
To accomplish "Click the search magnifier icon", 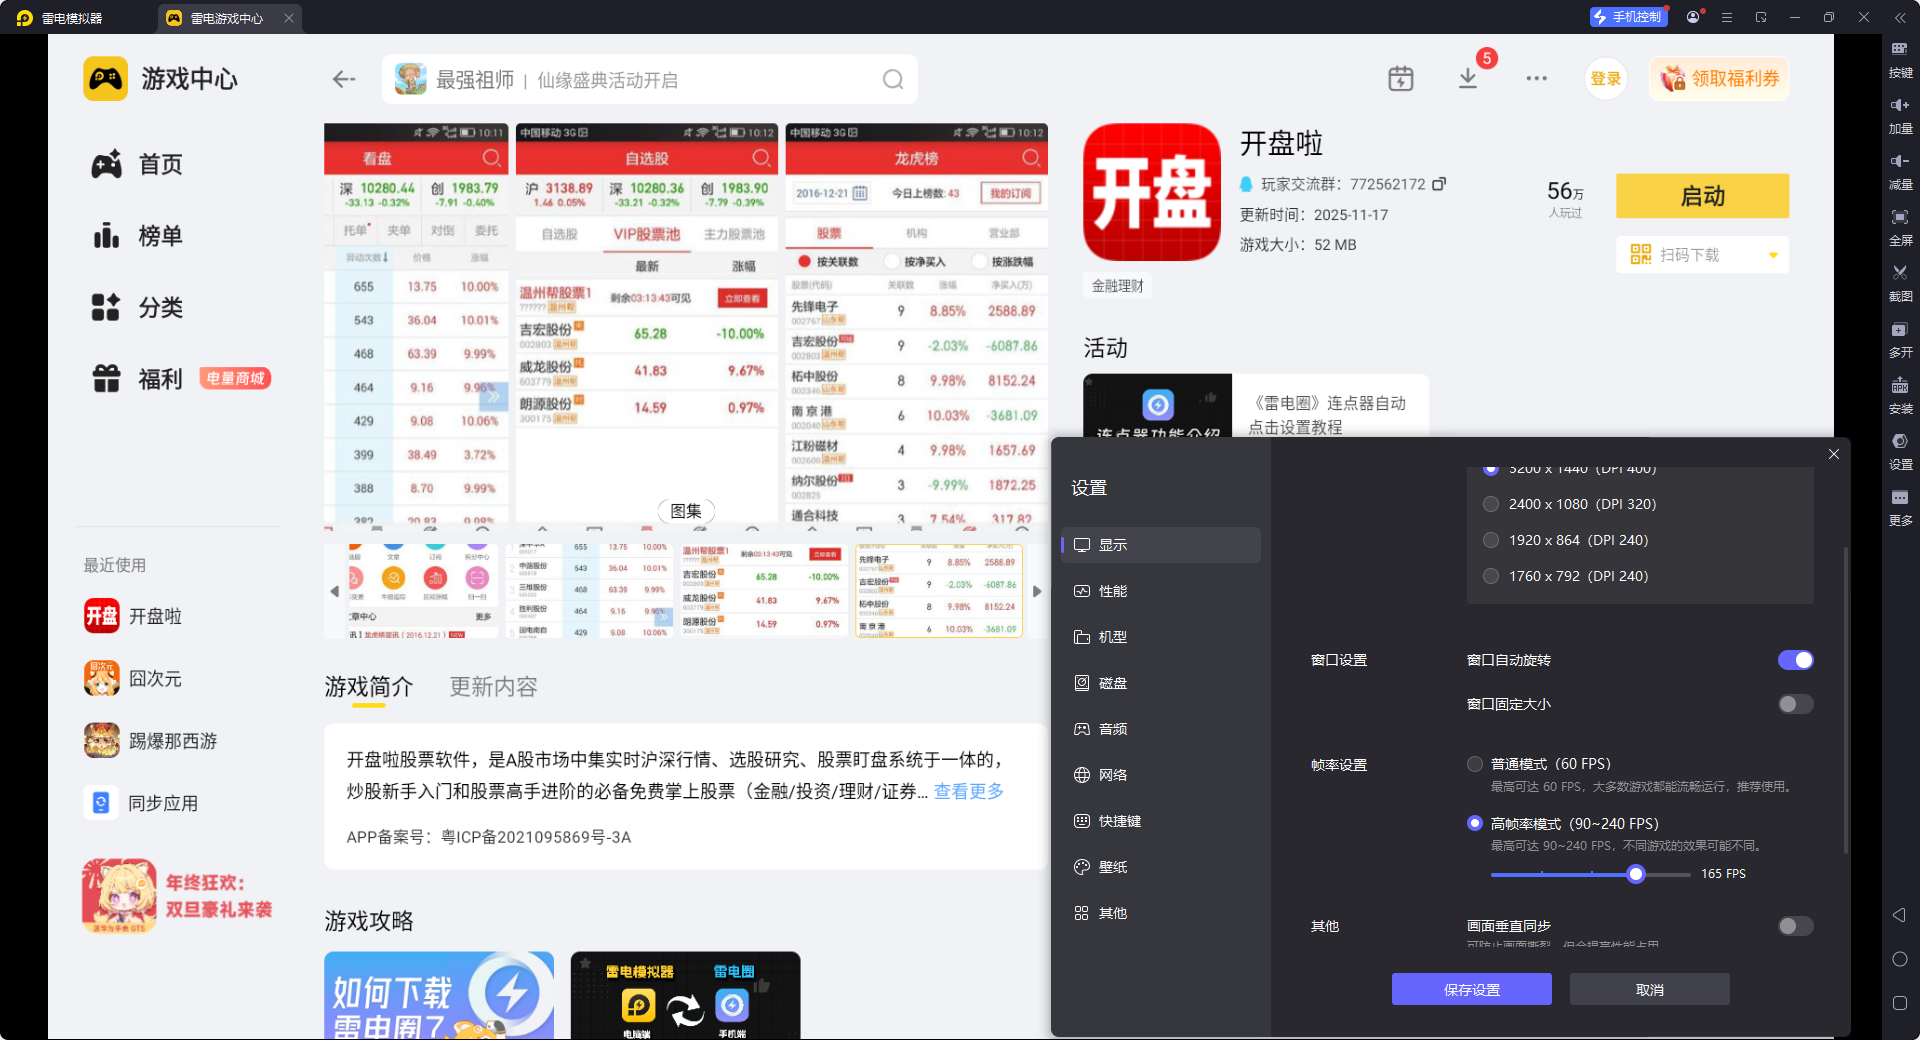I will point(893,79).
